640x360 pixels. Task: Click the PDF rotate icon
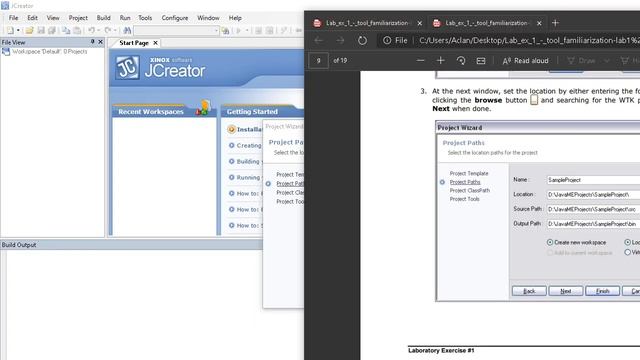tap(461, 61)
